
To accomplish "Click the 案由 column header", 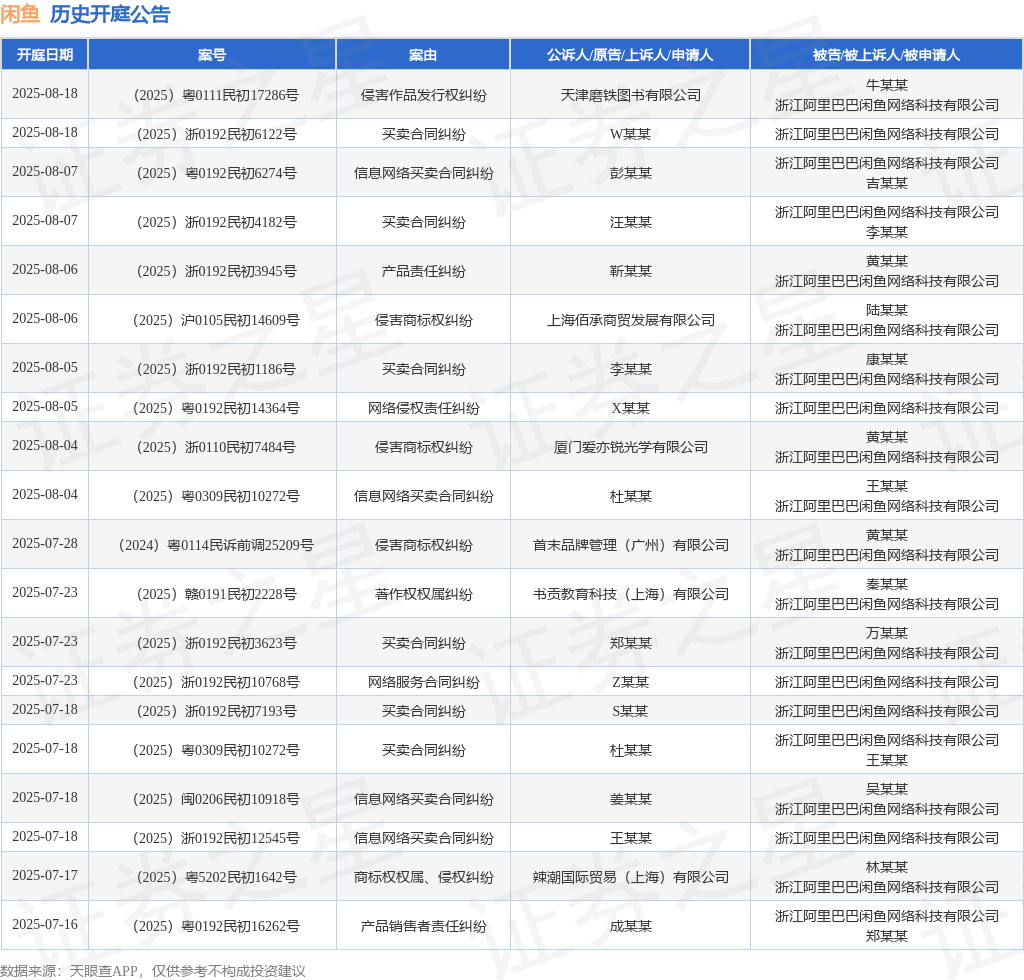I will 423,55.
